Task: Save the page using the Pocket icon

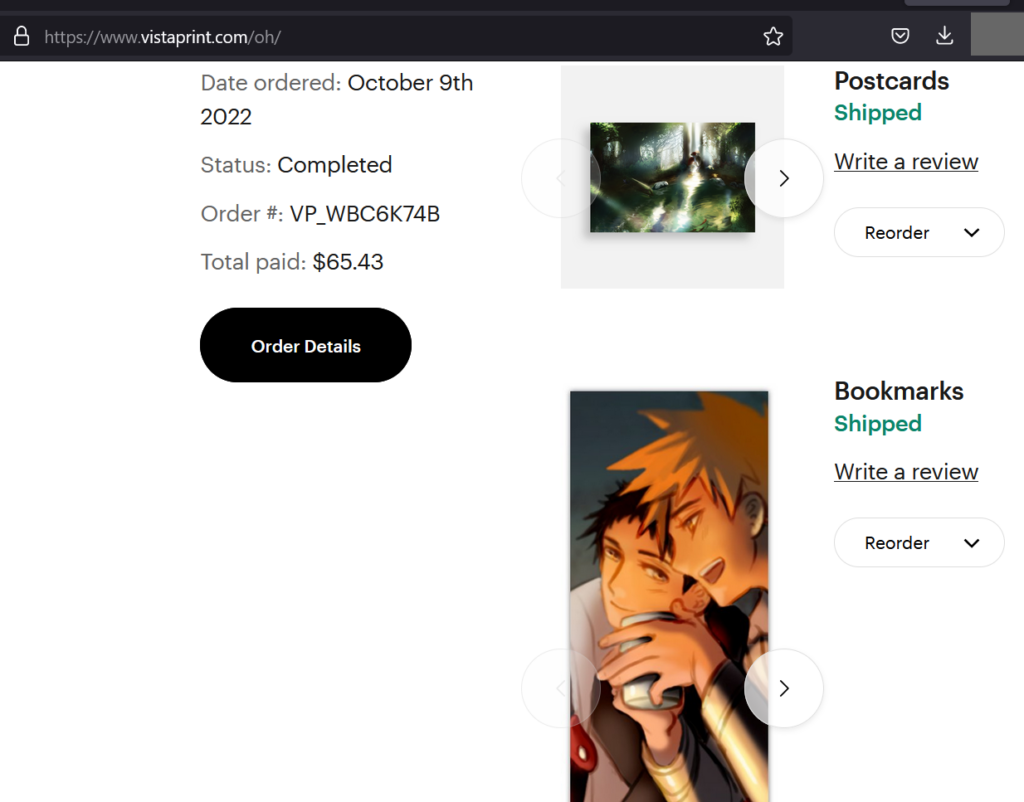Action: point(899,35)
